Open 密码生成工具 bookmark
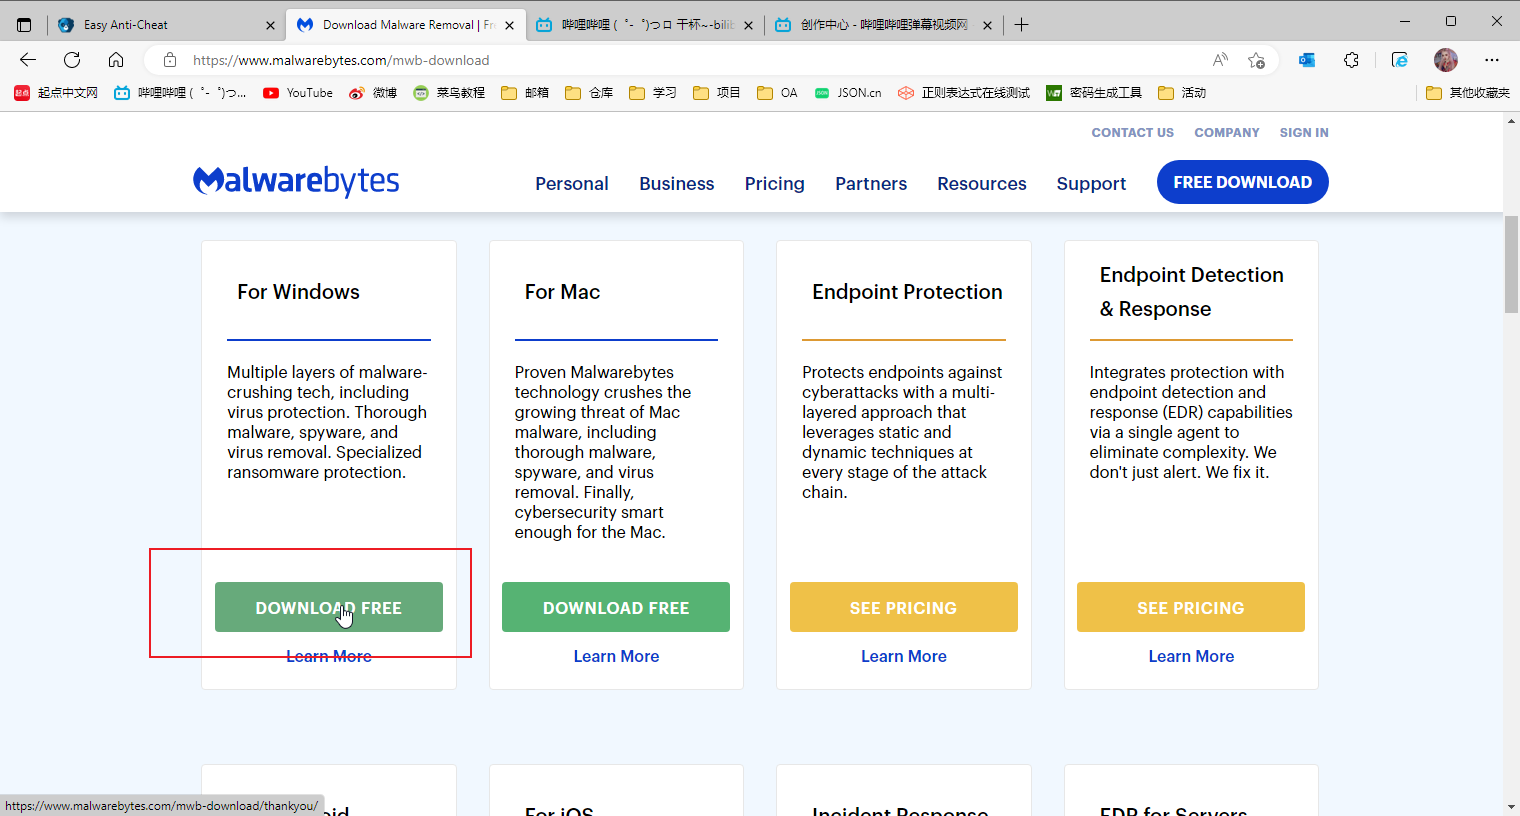Screen dimensions: 1520x816 point(1094,93)
